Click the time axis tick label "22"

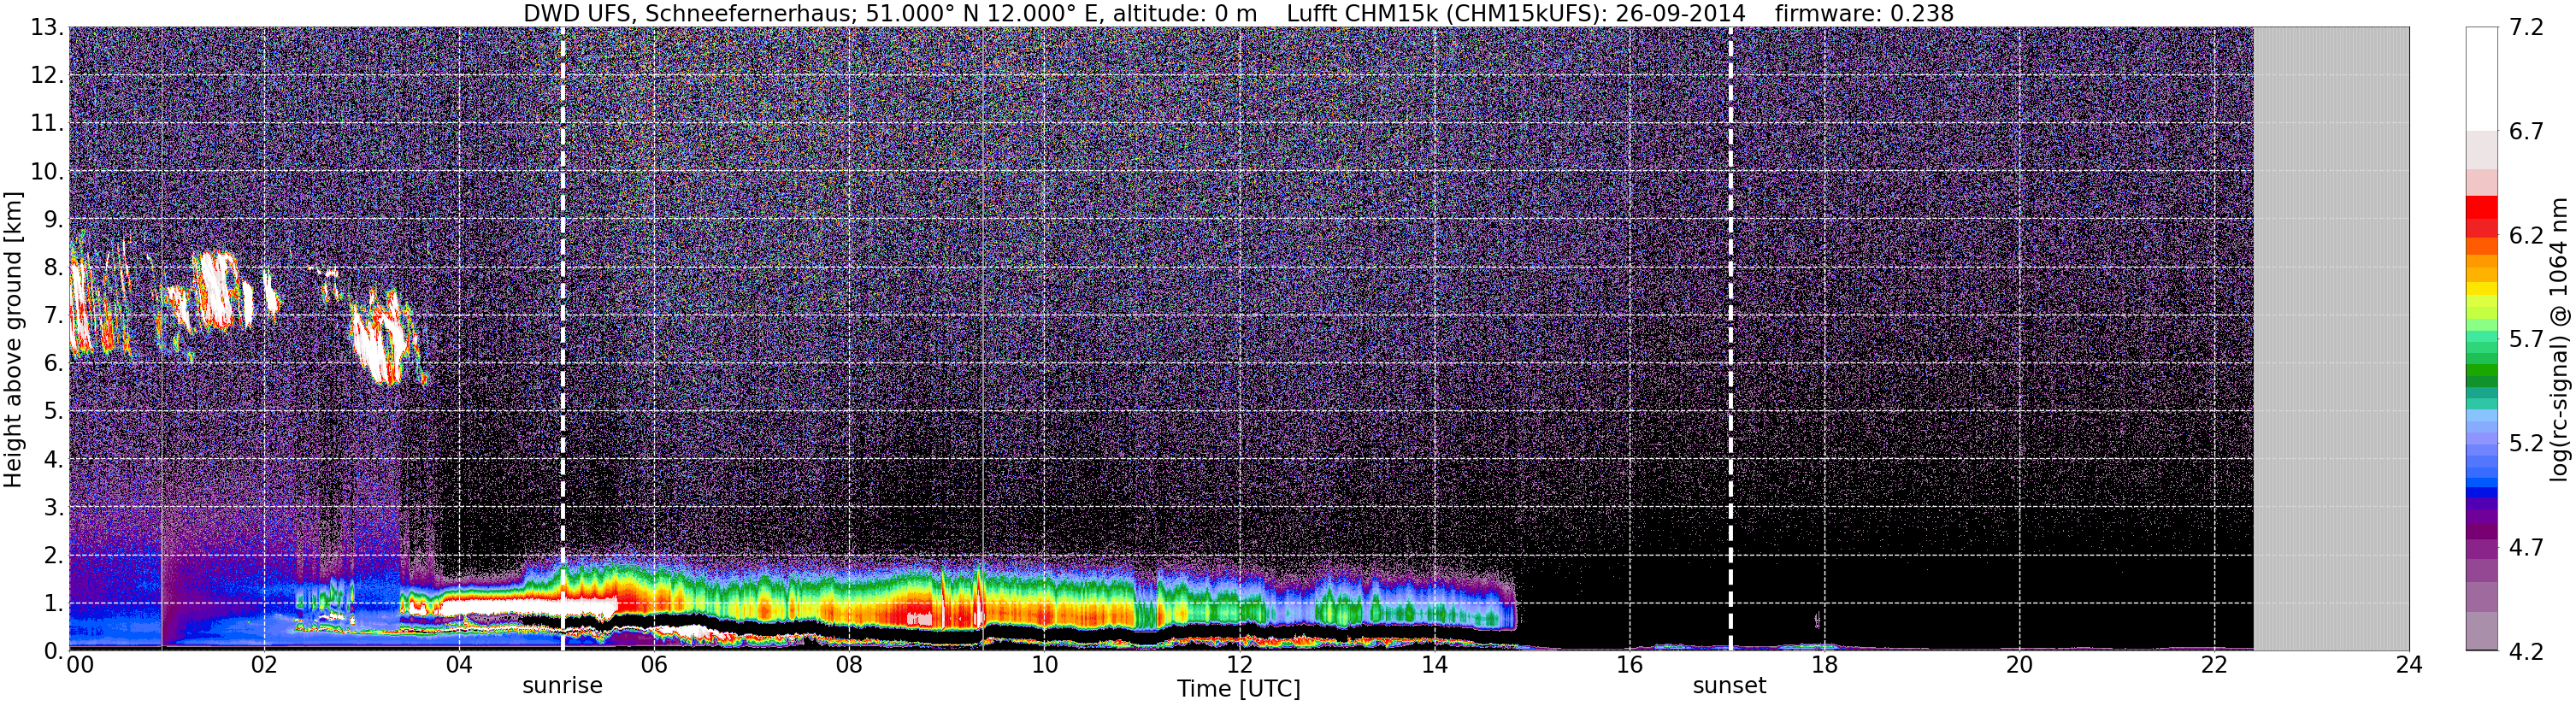coord(2213,665)
